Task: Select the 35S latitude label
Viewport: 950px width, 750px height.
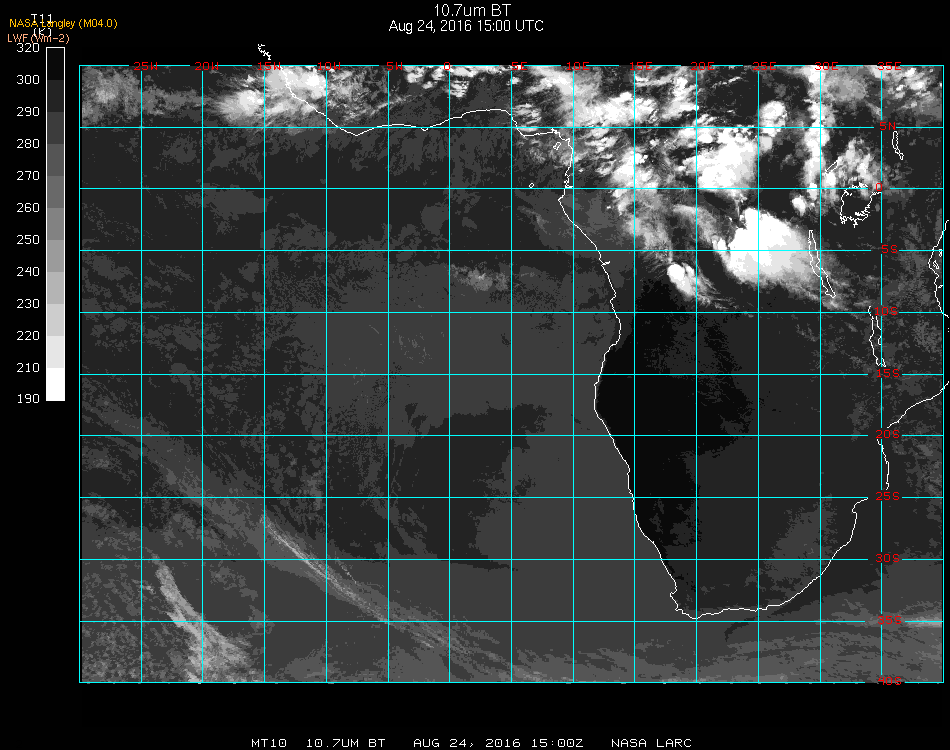Action: pyautogui.click(x=889, y=620)
